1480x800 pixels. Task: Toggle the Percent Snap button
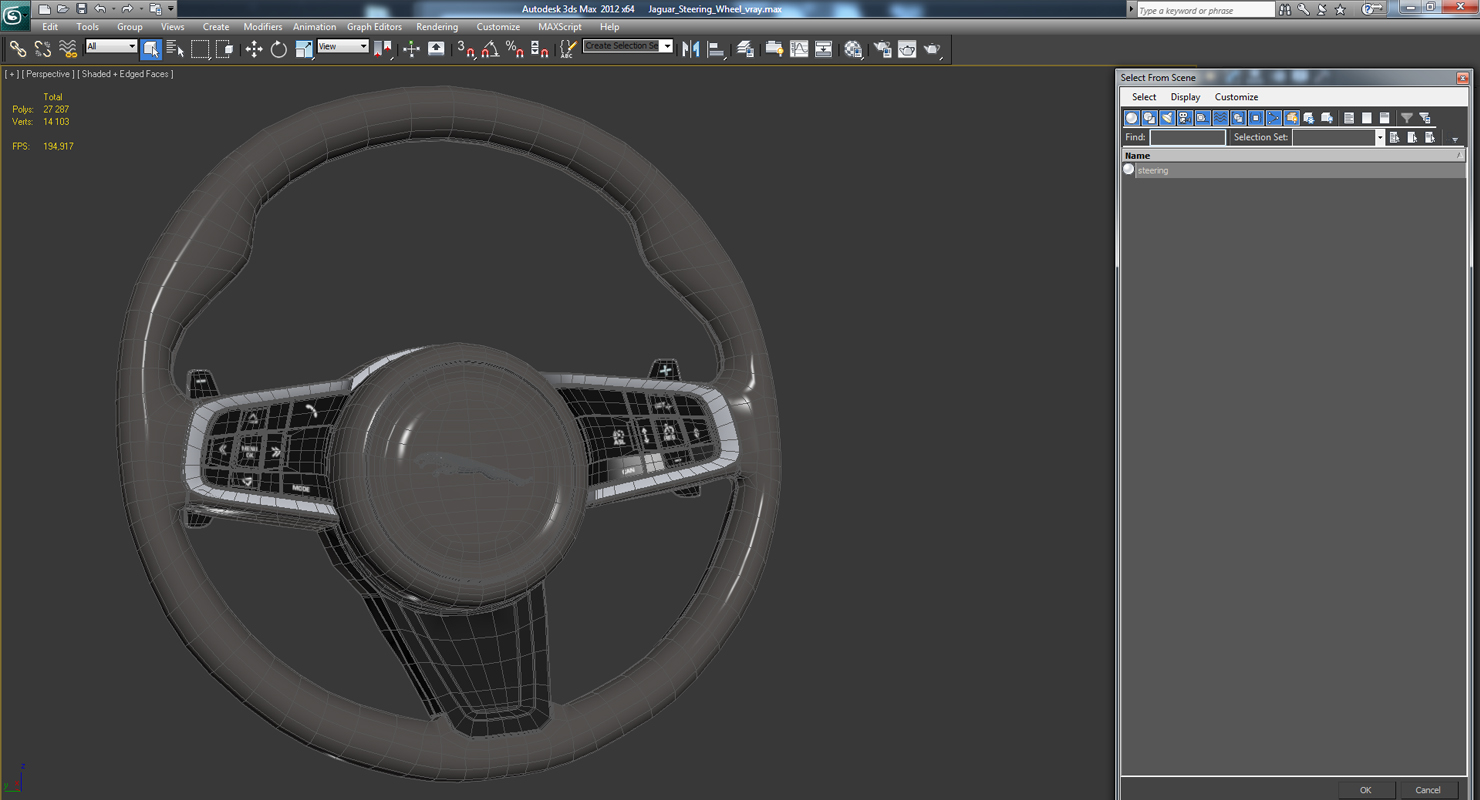[x=515, y=49]
